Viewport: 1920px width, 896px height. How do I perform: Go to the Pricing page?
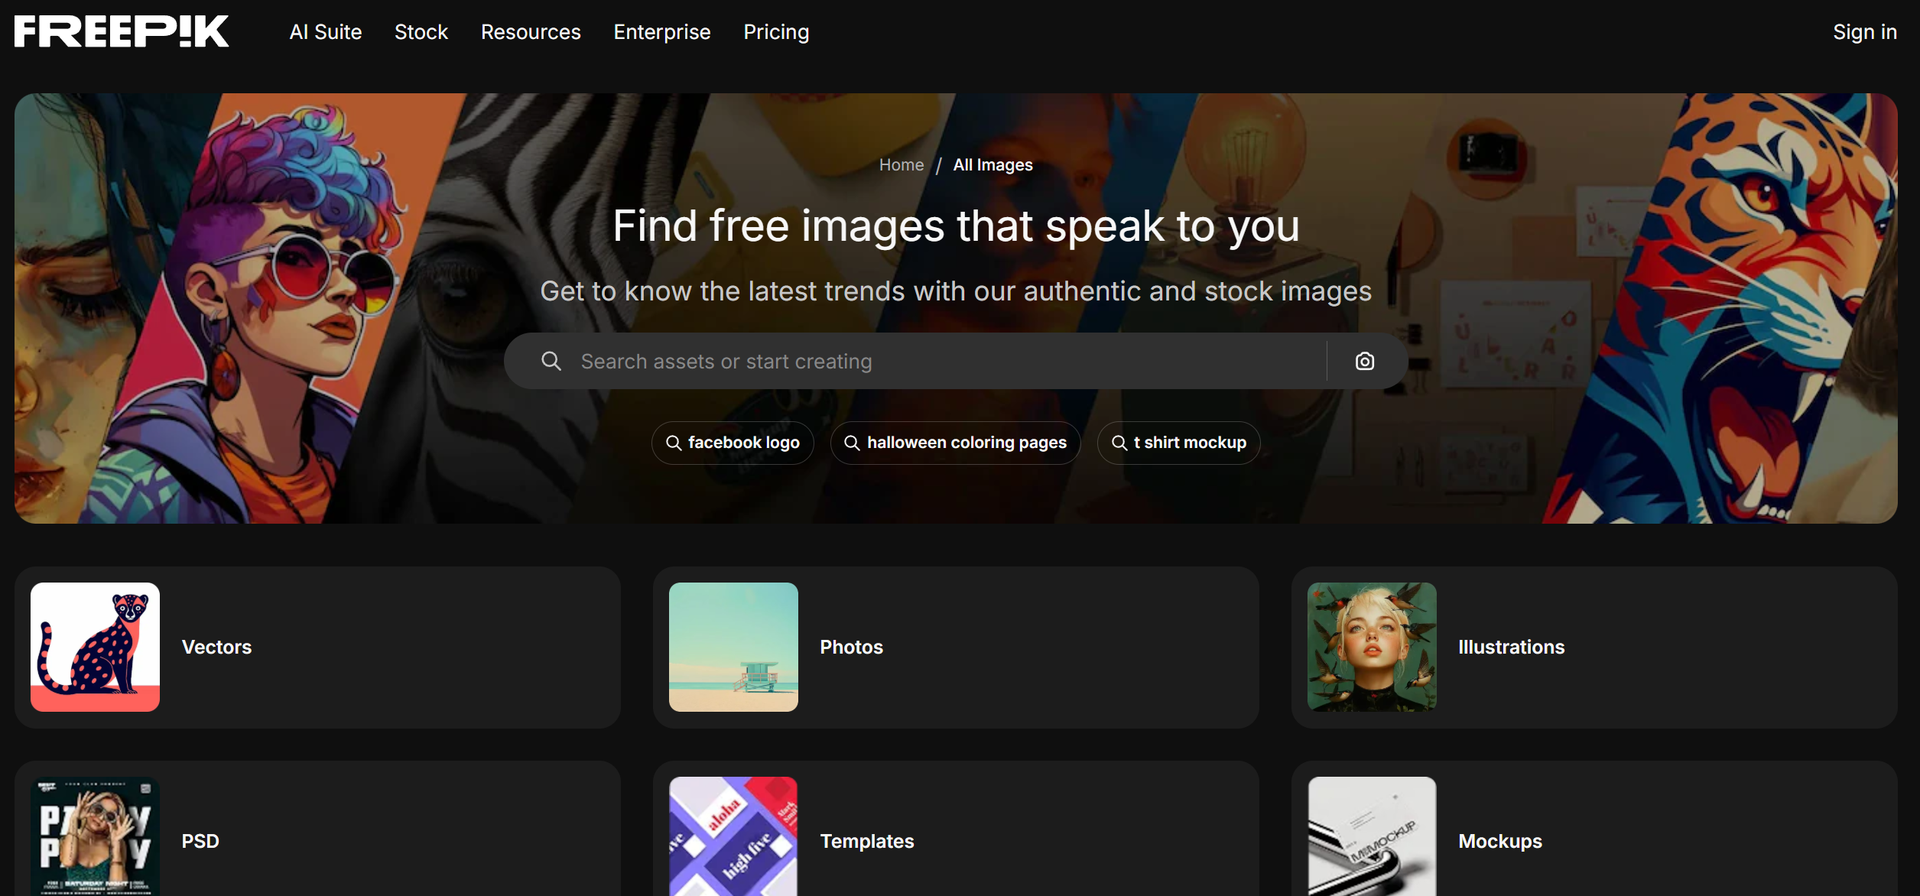[x=776, y=32]
